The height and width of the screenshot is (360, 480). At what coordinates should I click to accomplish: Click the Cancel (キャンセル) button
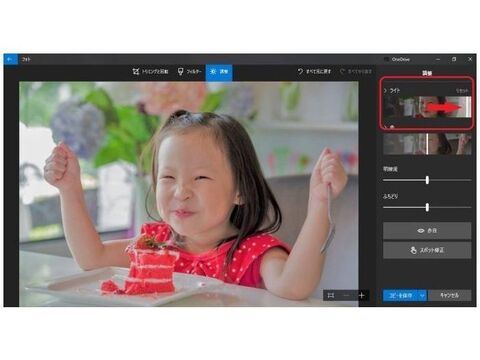click(x=449, y=295)
